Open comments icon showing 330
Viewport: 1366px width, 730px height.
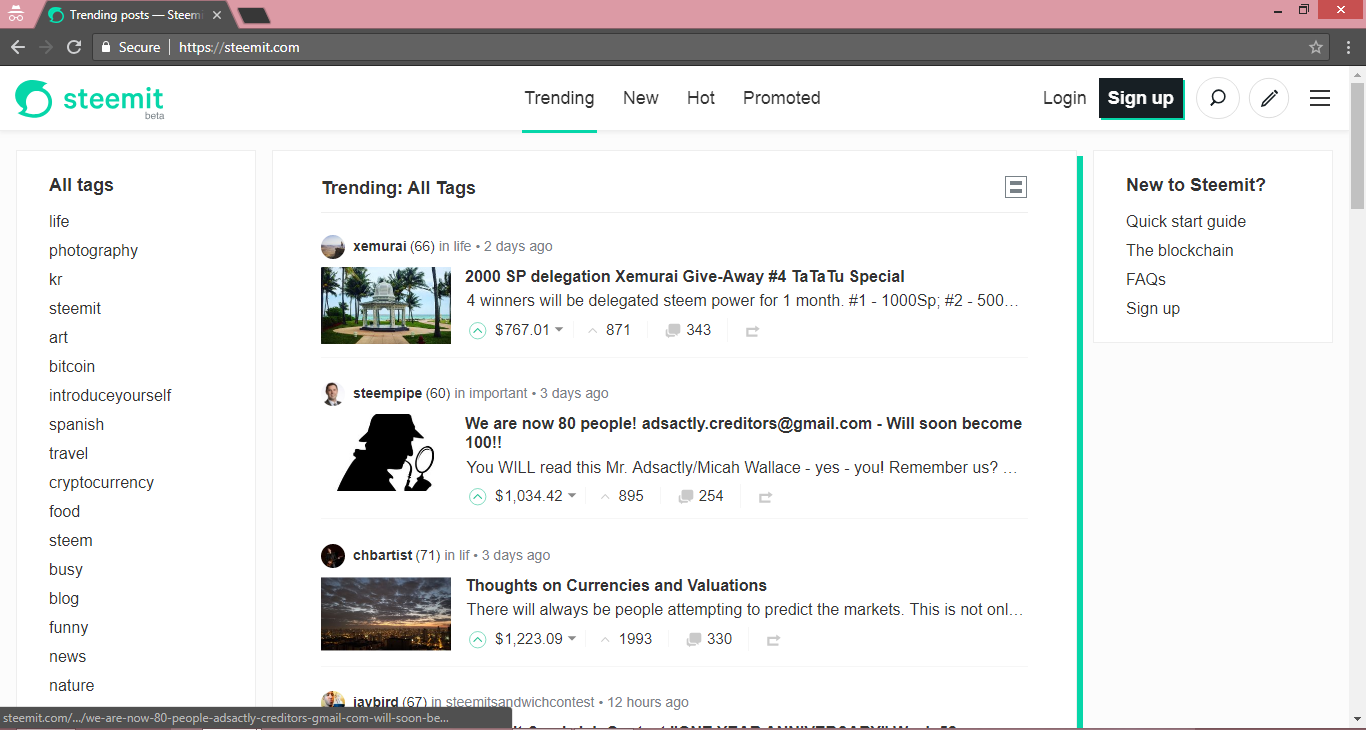point(694,639)
